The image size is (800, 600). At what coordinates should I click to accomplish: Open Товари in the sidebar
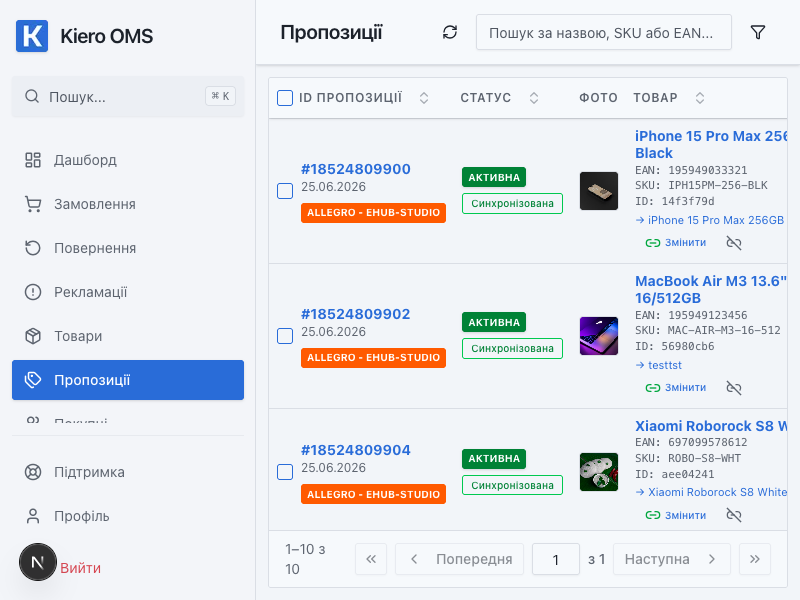click(128, 336)
